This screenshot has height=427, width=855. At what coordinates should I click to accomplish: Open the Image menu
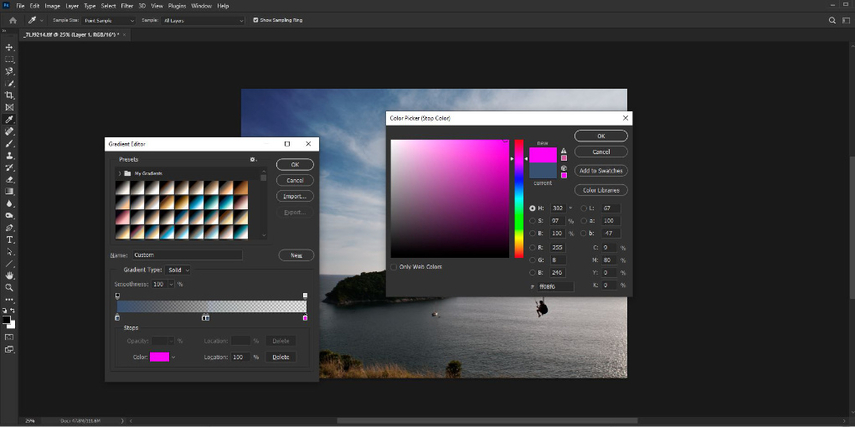[x=52, y=5]
